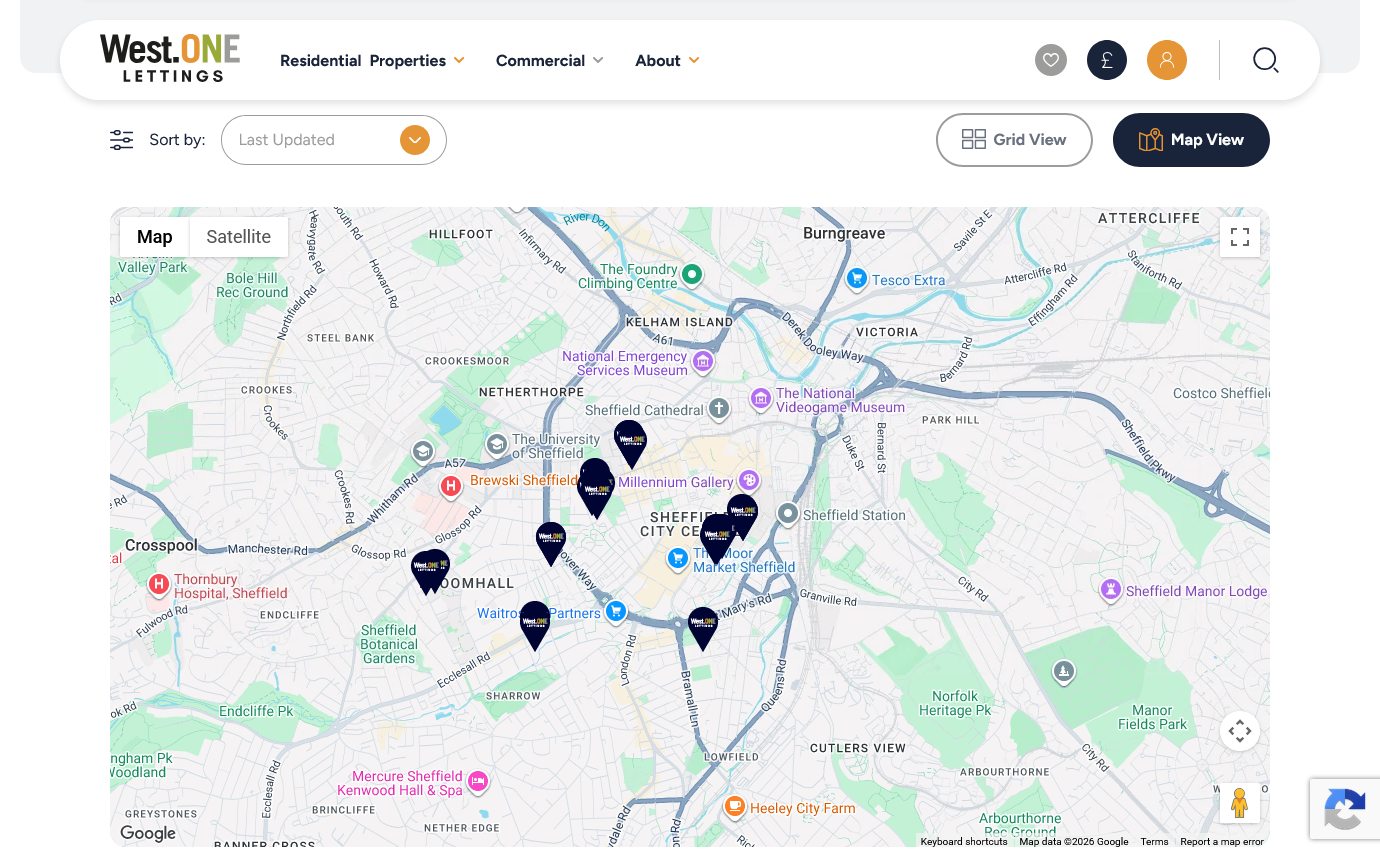Click The University of Sheffield marker

(x=496, y=443)
